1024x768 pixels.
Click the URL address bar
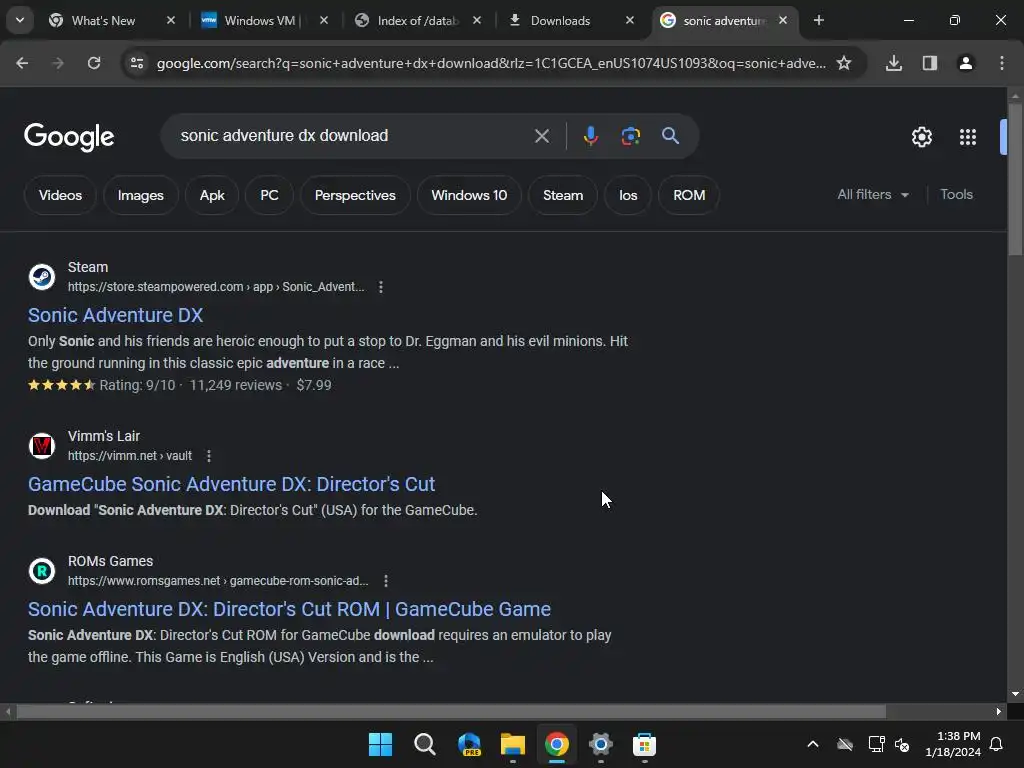[x=491, y=63]
